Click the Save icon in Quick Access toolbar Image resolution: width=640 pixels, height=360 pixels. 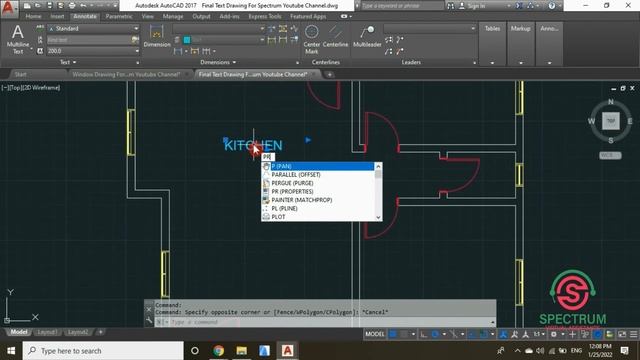49,6
